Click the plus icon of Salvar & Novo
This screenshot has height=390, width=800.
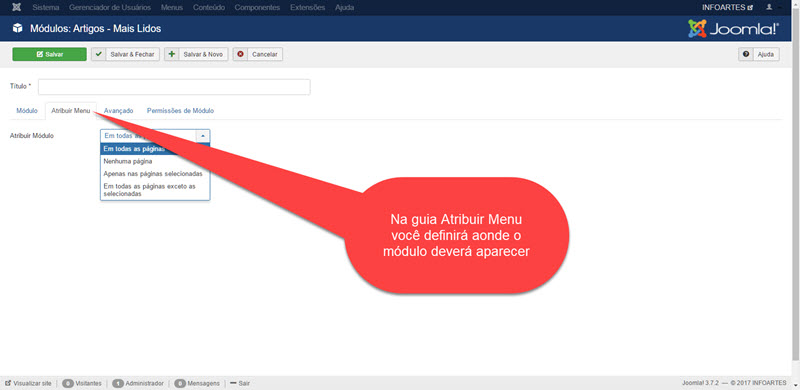point(171,54)
